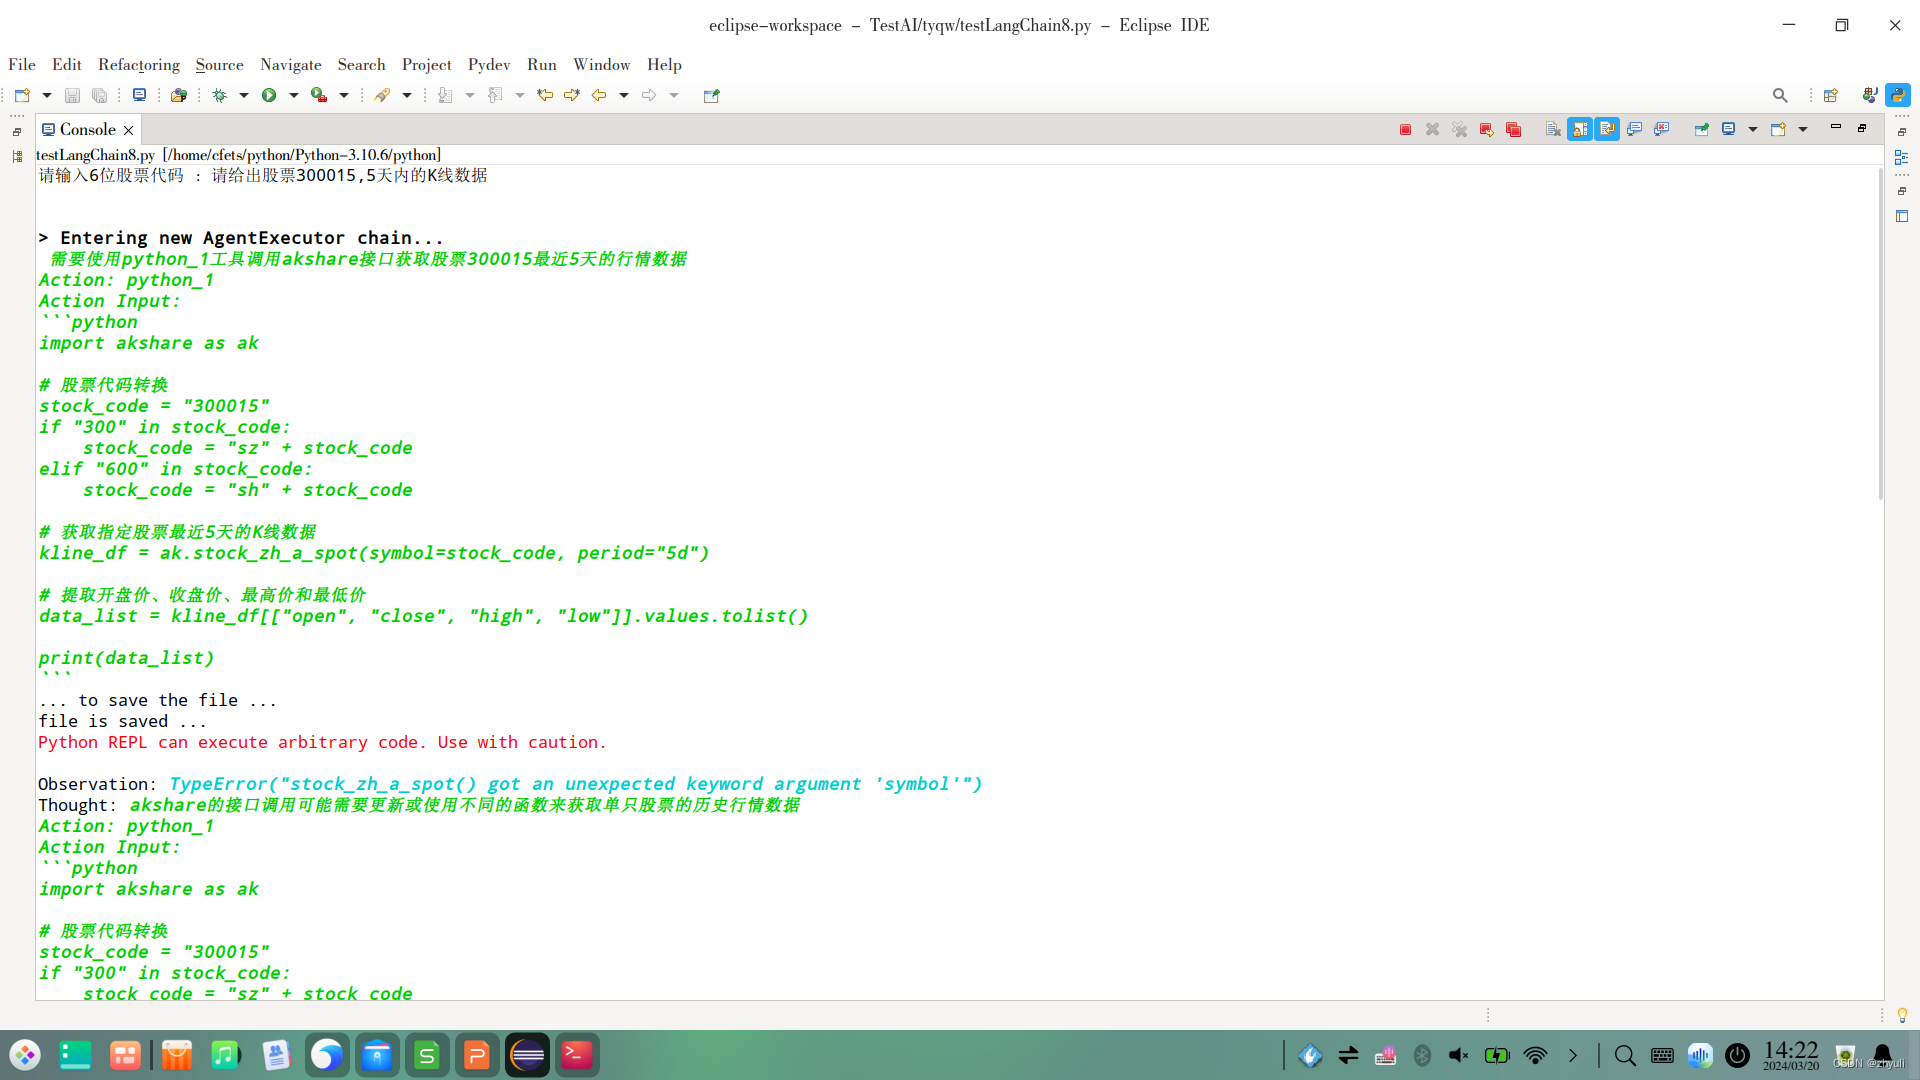Minimize the Console view panel
This screenshot has height=1080, width=1920.
(1835, 127)
